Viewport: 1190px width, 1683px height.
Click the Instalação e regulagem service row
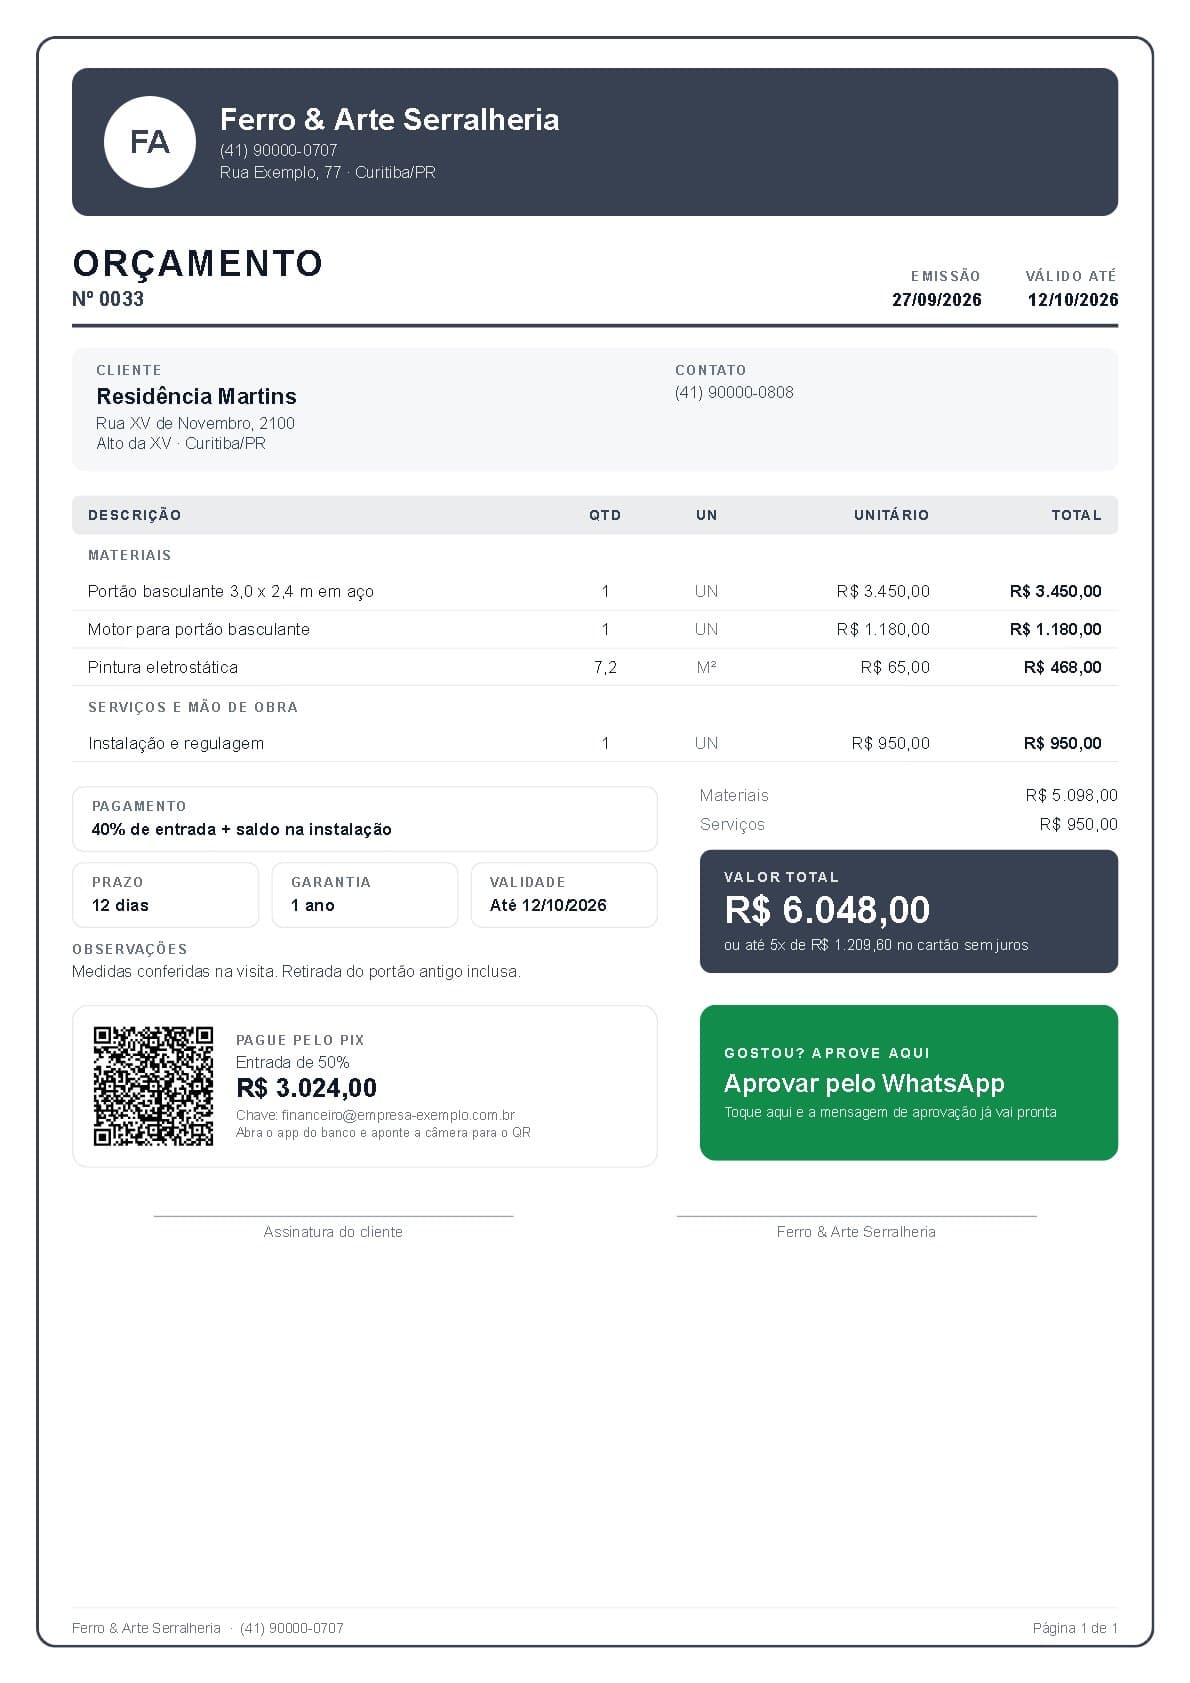point(595,743)
